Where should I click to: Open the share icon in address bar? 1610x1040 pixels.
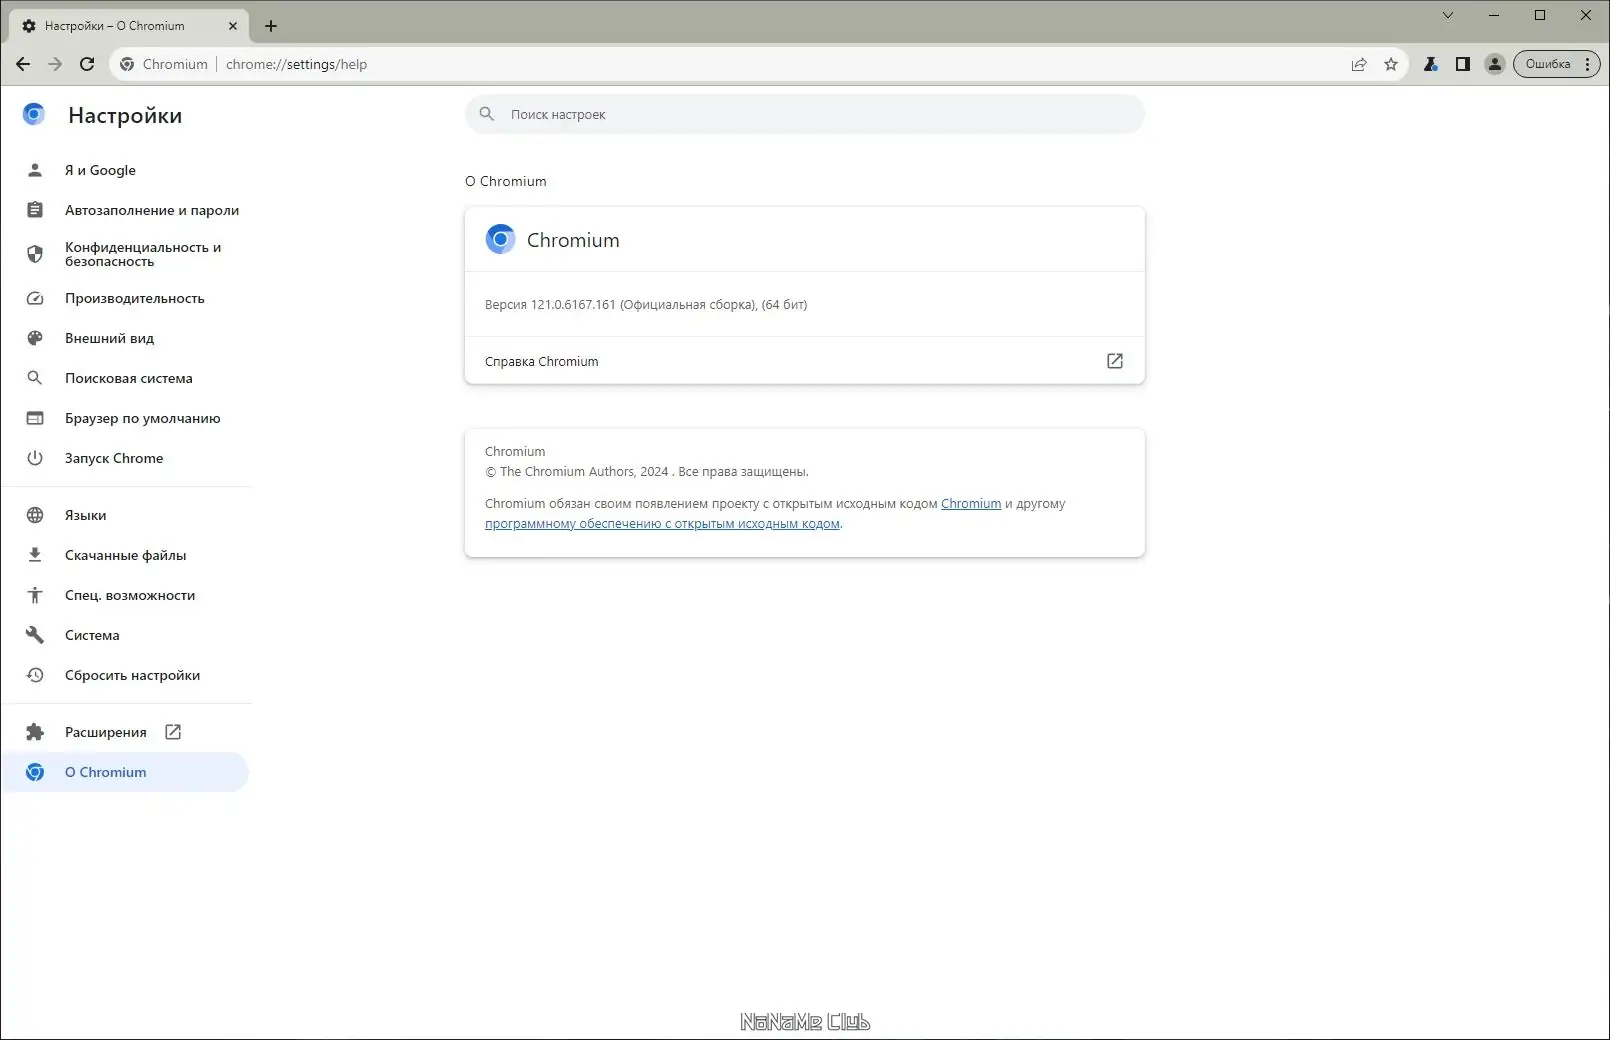click(x=1358, y=63)
